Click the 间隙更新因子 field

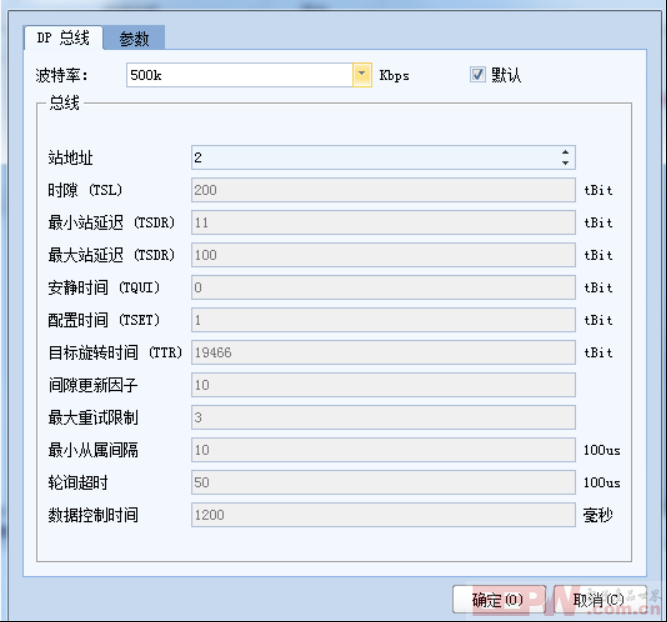pos(383,385)
